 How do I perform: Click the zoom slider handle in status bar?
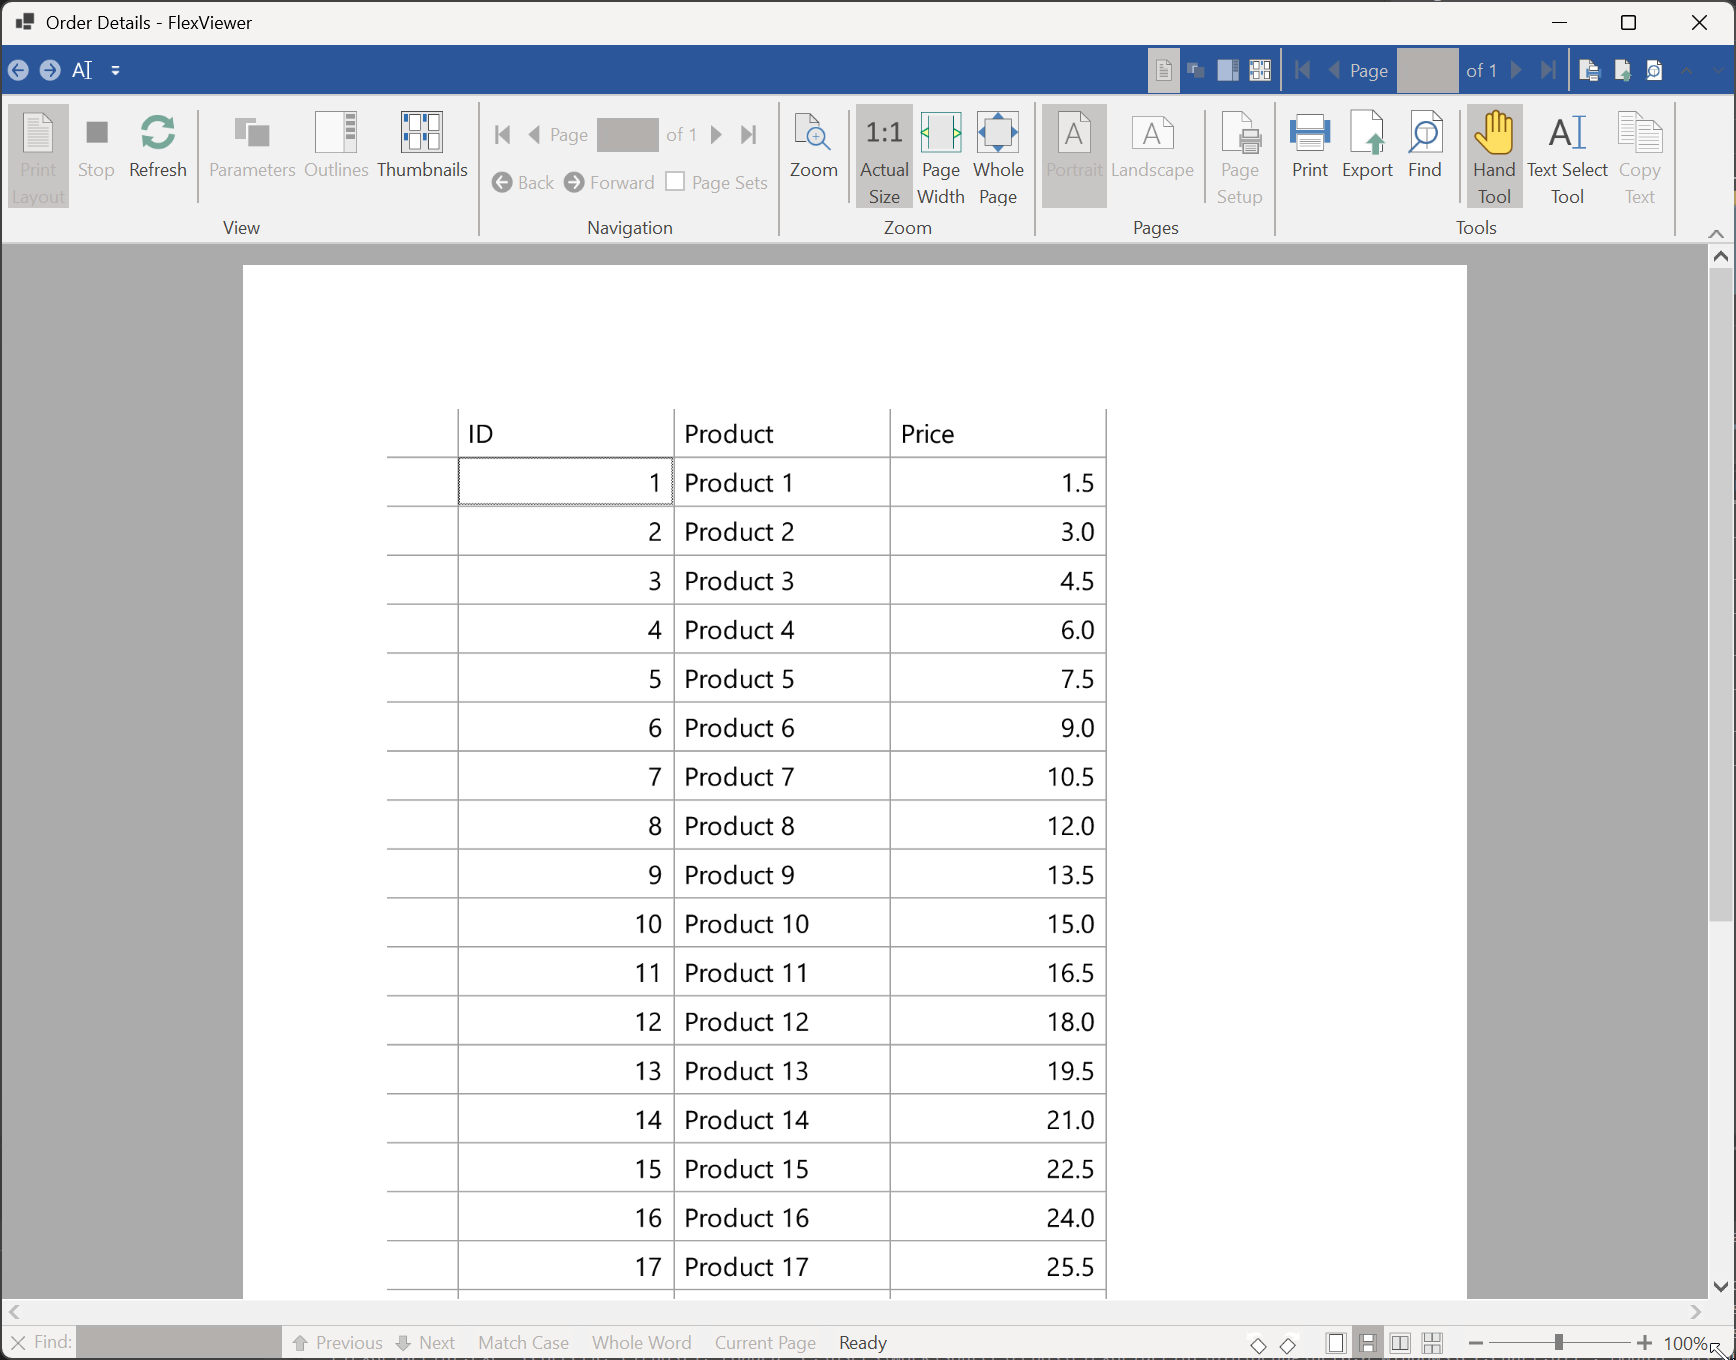click(1558, 1343)
